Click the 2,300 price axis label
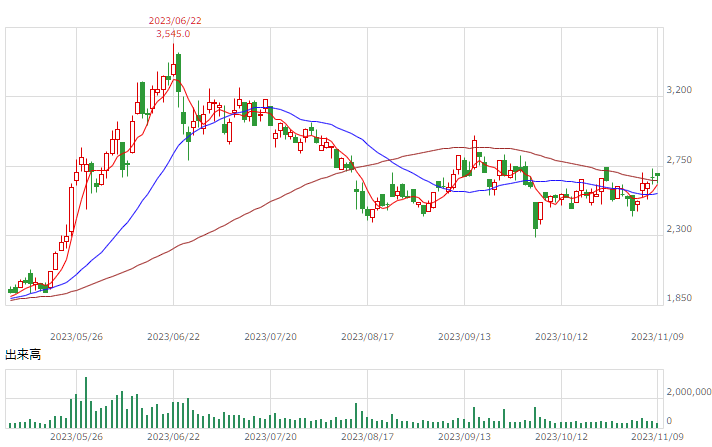Image resolution: width=712 pixels, height=447 pixels. 679,228
